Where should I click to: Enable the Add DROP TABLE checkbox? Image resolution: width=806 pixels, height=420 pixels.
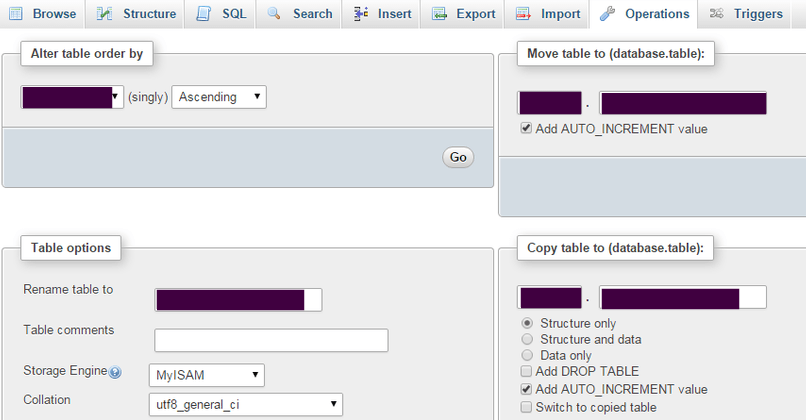(526, 372)
